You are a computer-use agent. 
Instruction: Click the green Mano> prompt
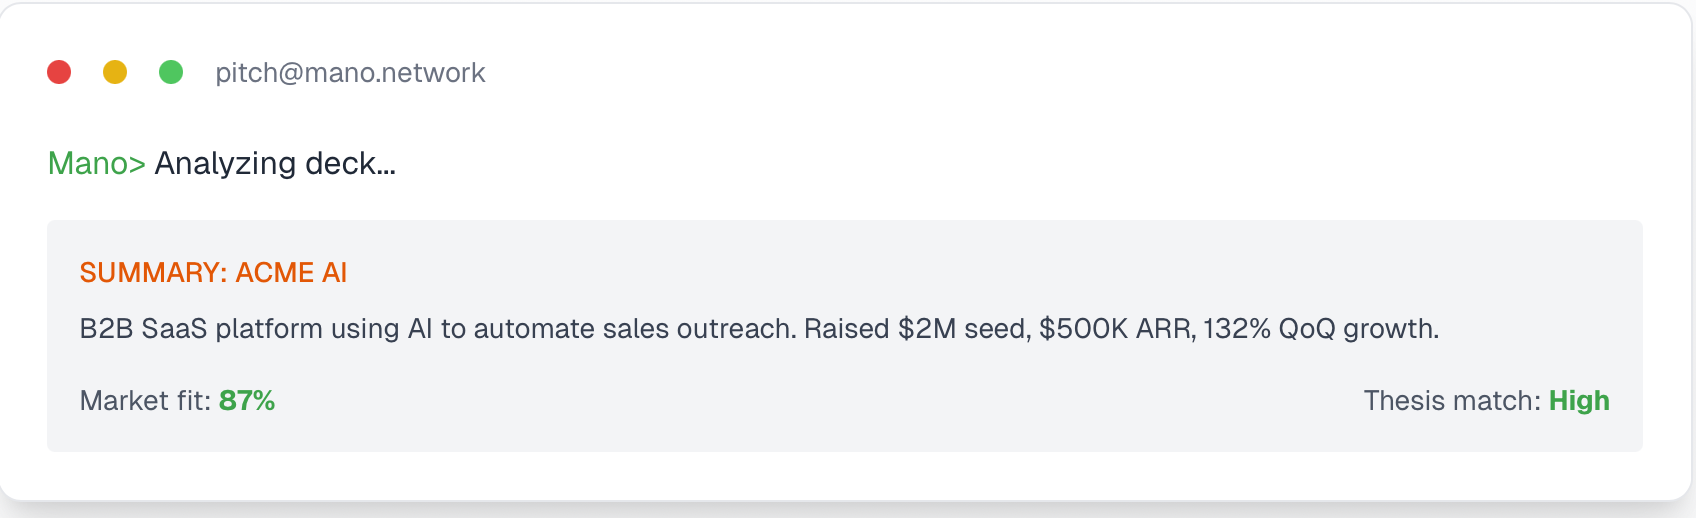coord(97,163)
